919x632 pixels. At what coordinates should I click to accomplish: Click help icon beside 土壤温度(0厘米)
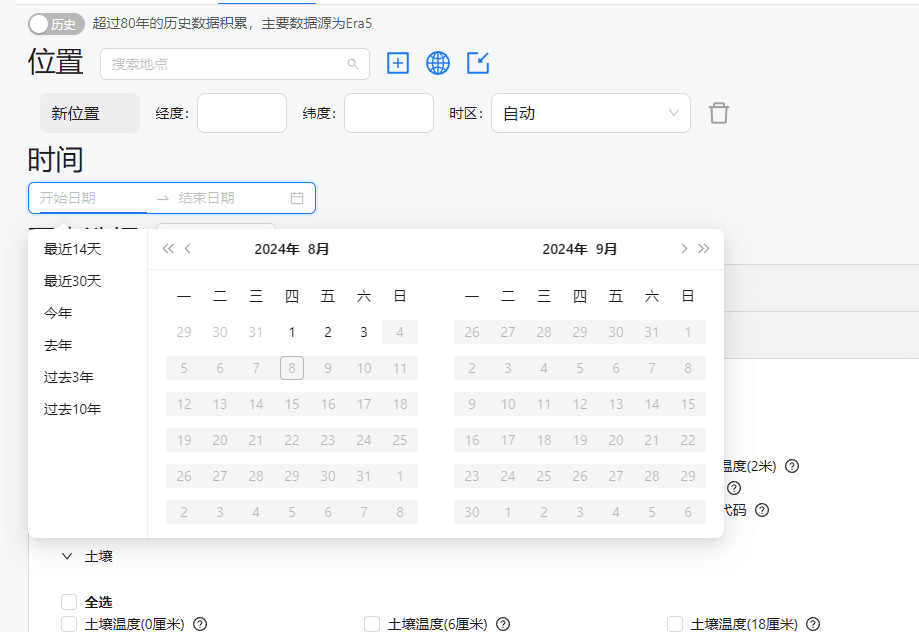point(200,624)
